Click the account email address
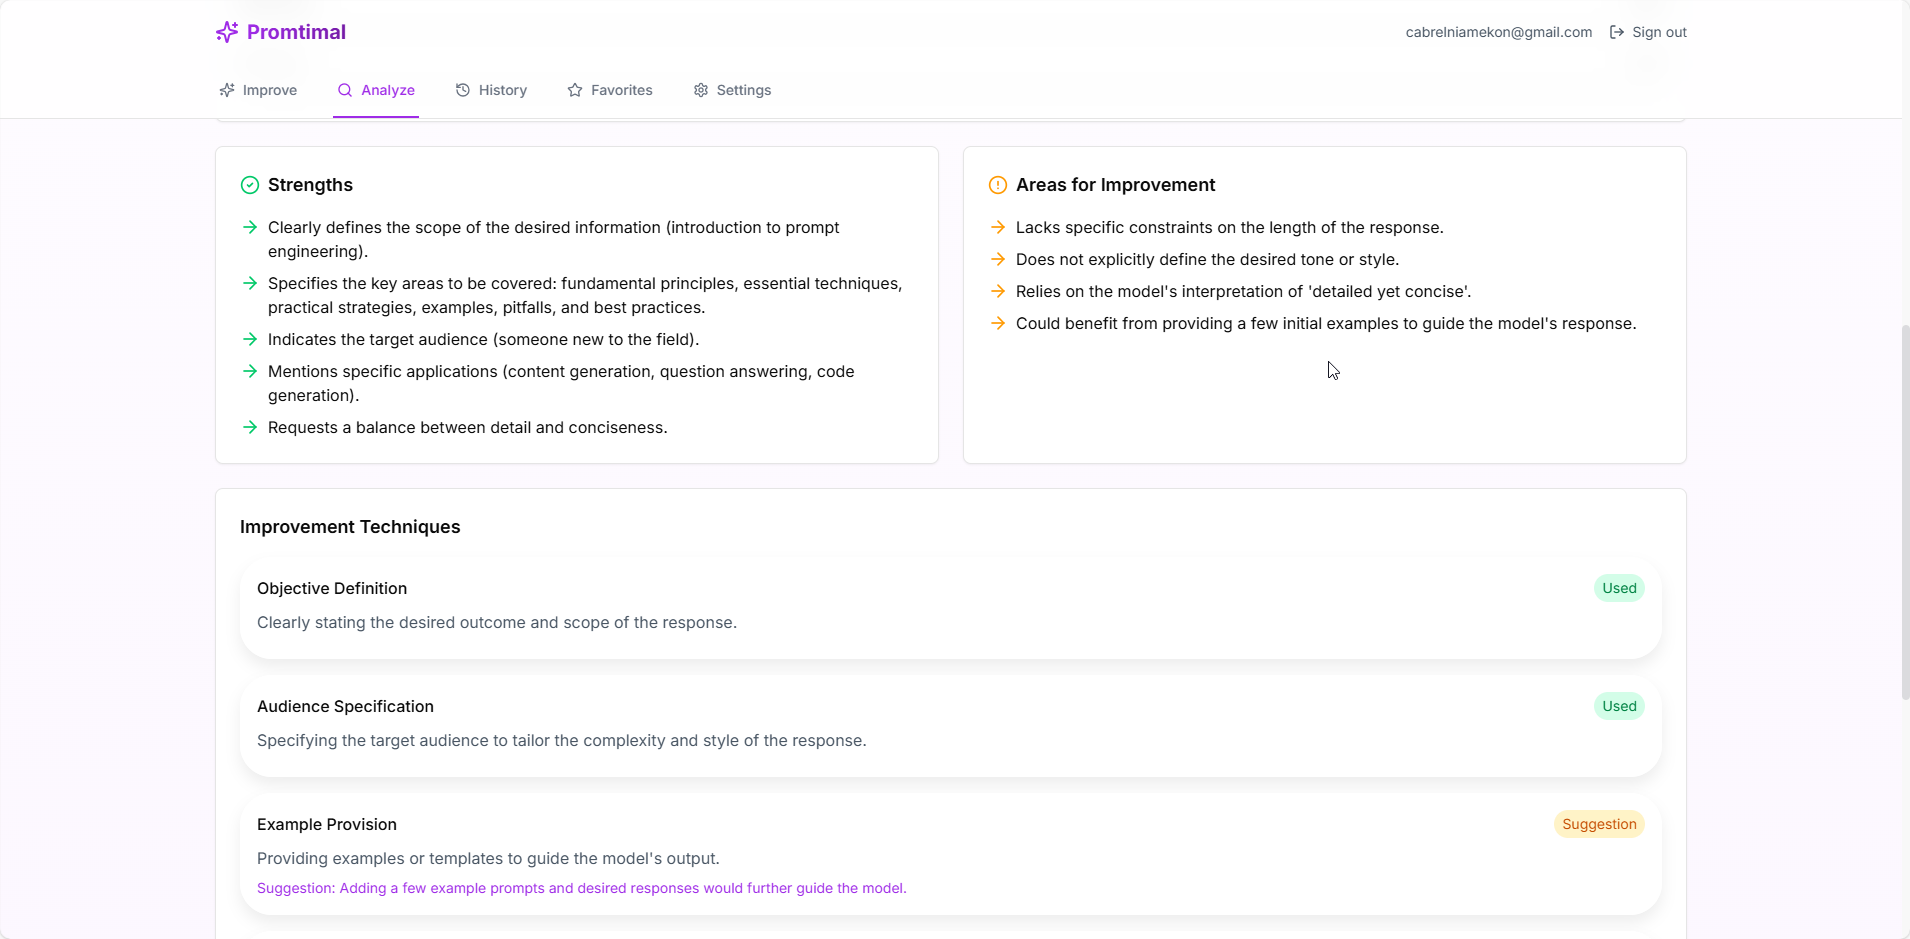The image size is (1910, 939). [1498, 32]
